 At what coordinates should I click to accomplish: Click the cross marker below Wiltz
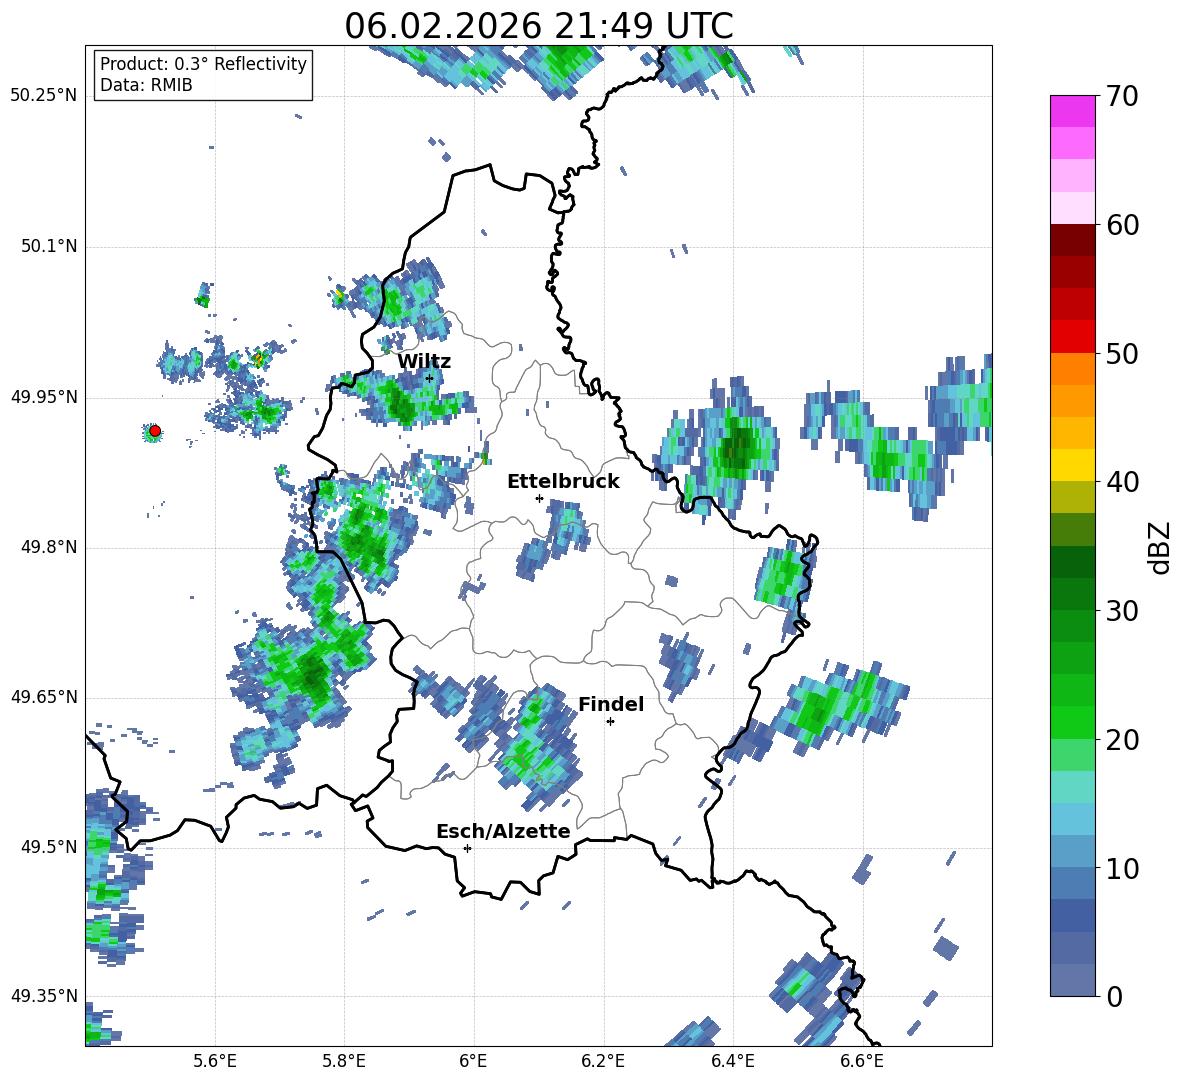(x=430, y=378)
